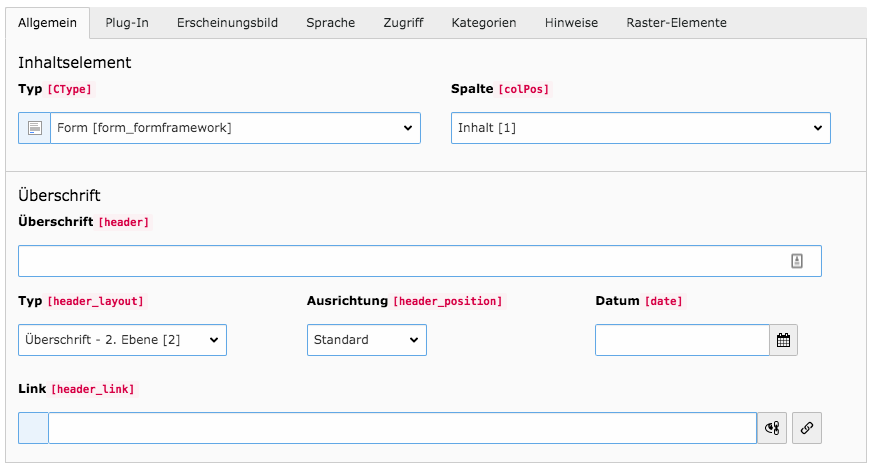Image resolution: width=874 pixels, height=468 pixels.
Task: Focus the Datum date input field
Action: 682,340
